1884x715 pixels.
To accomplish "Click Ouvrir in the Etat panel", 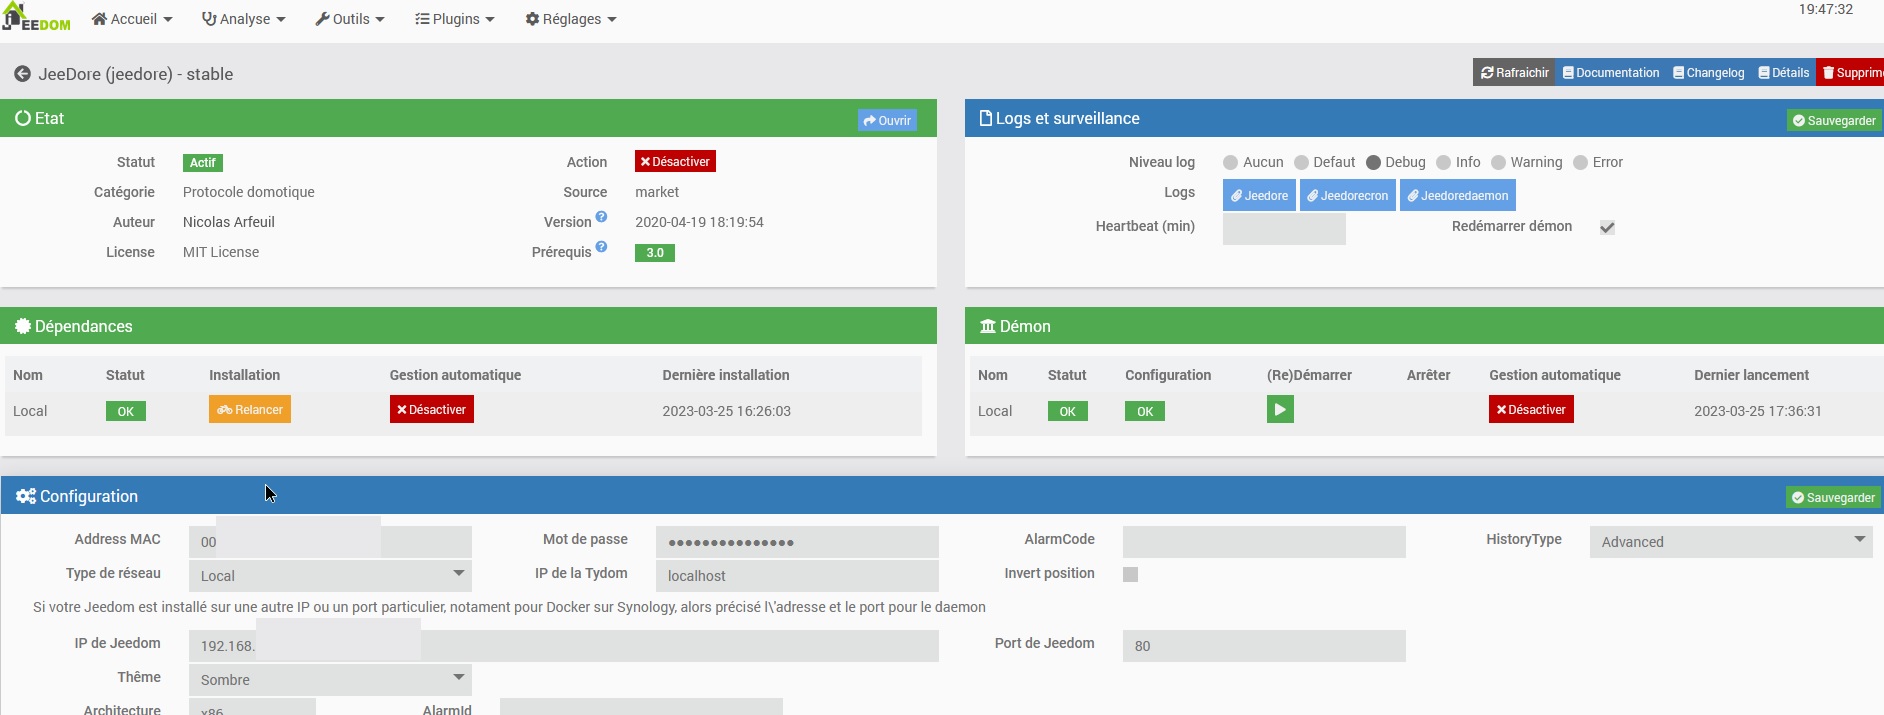I will coord(887,121).
